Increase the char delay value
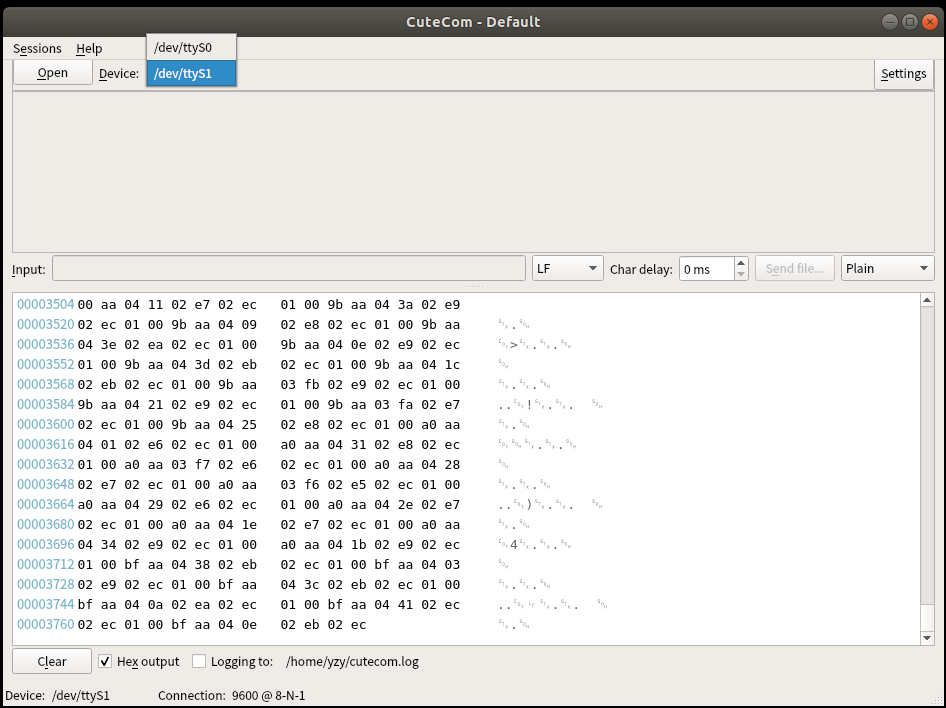This screenshot has height=708, width=946. pyautogui.click(x=741, y=263)
